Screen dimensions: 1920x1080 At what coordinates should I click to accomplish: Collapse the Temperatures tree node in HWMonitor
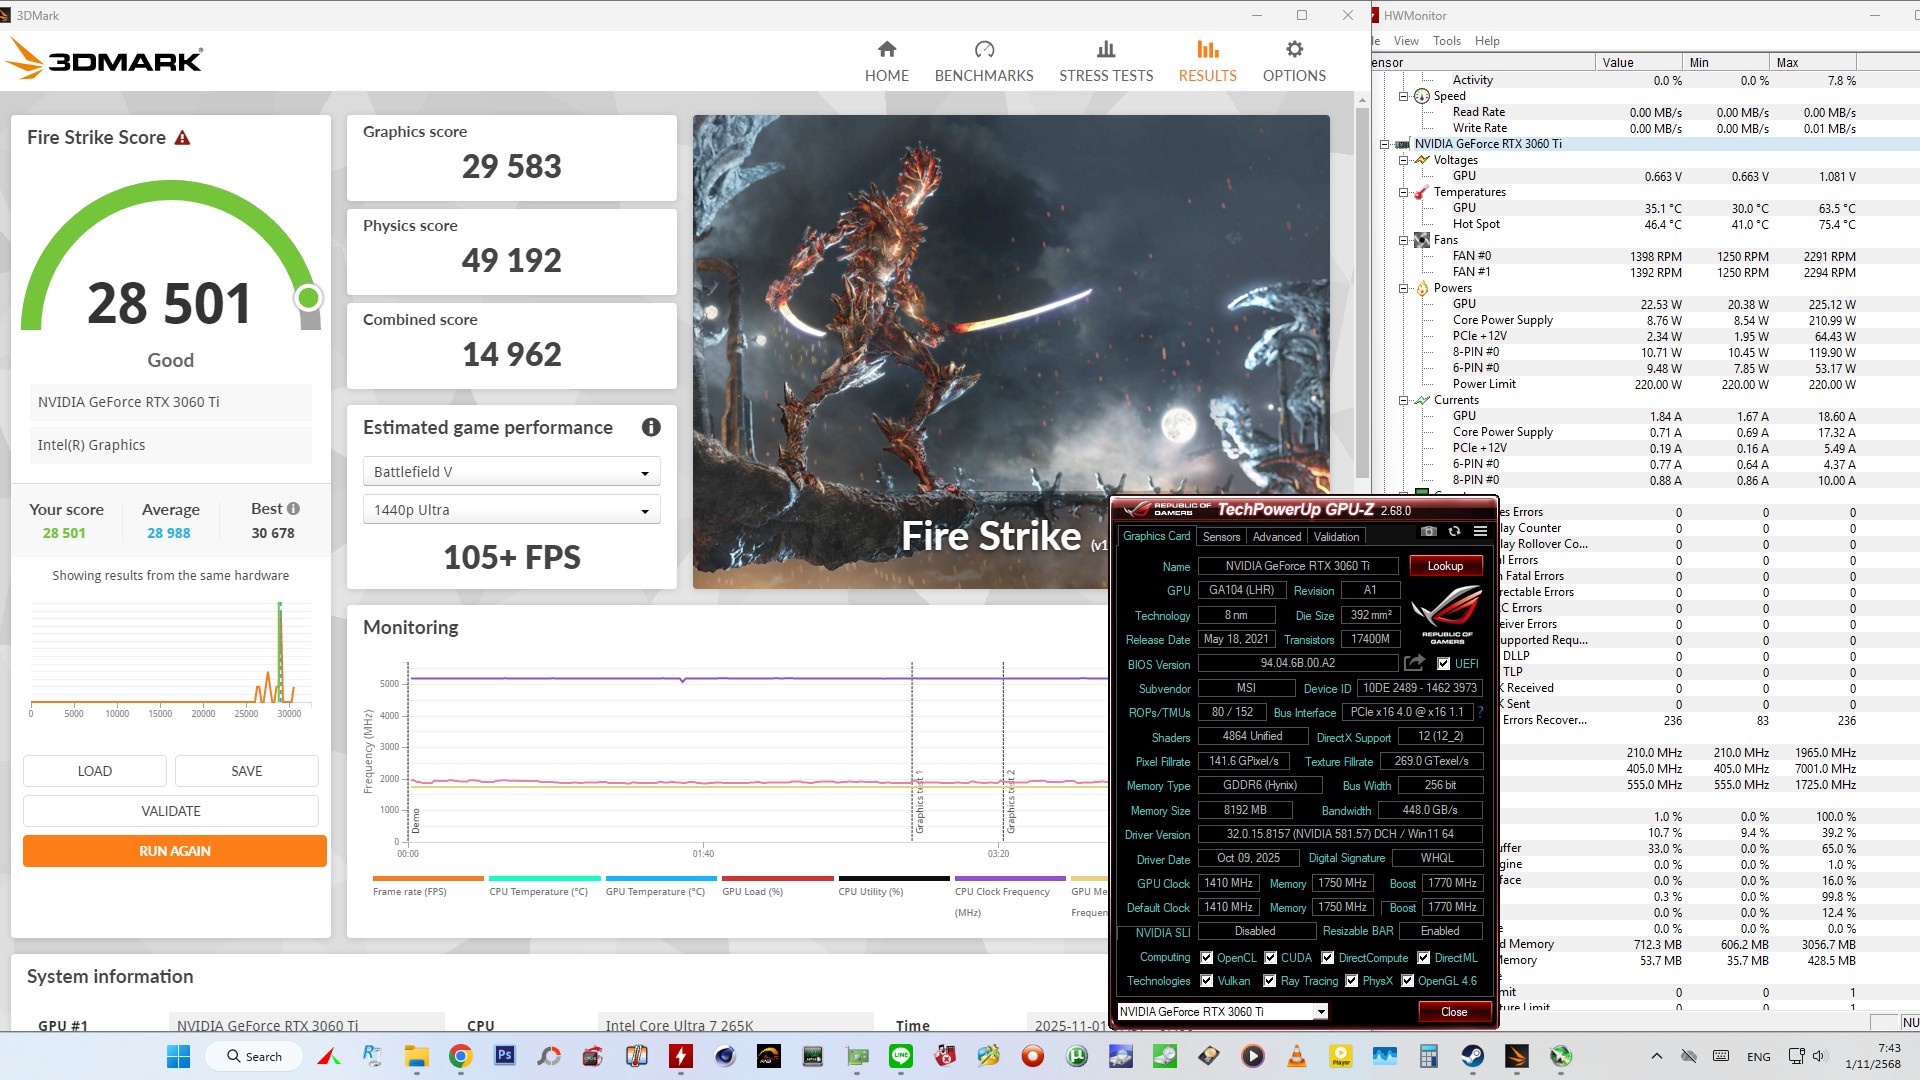(1403, 192)
